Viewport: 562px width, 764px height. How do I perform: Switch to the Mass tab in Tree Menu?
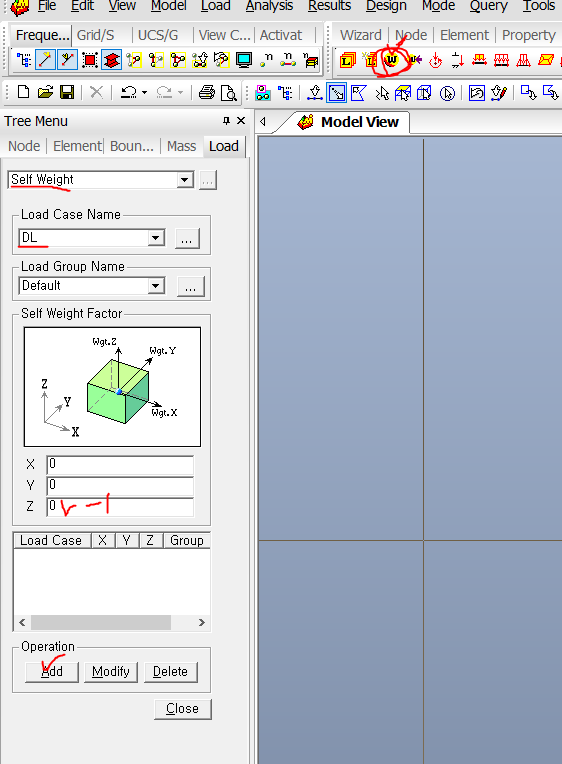(x=181, y=146)
